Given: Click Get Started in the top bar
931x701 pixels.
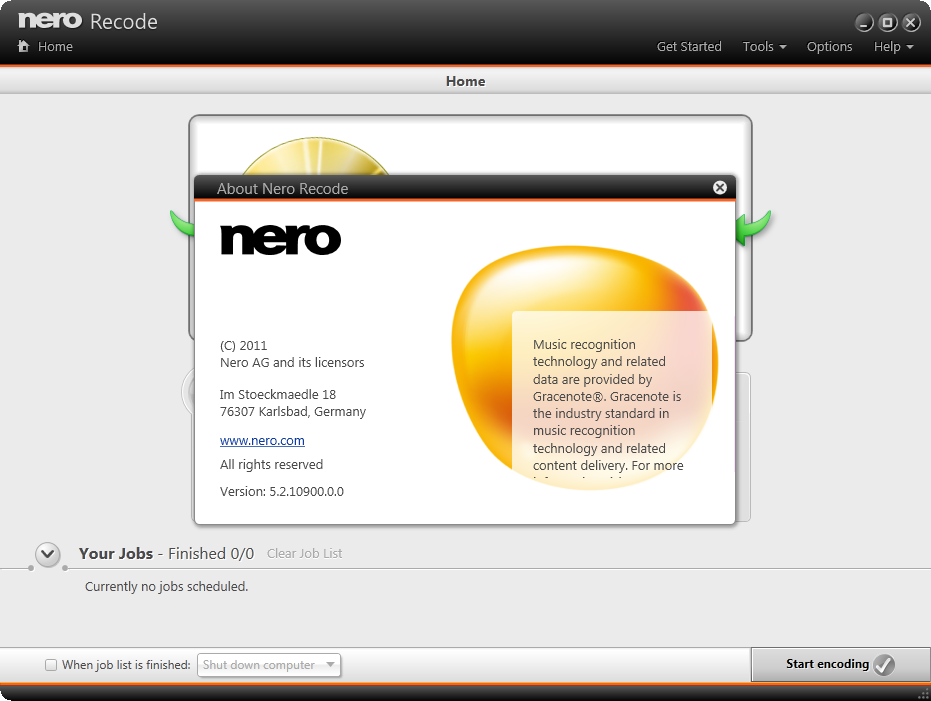Looking at the screenshot, I should click(x=689, y=46).
